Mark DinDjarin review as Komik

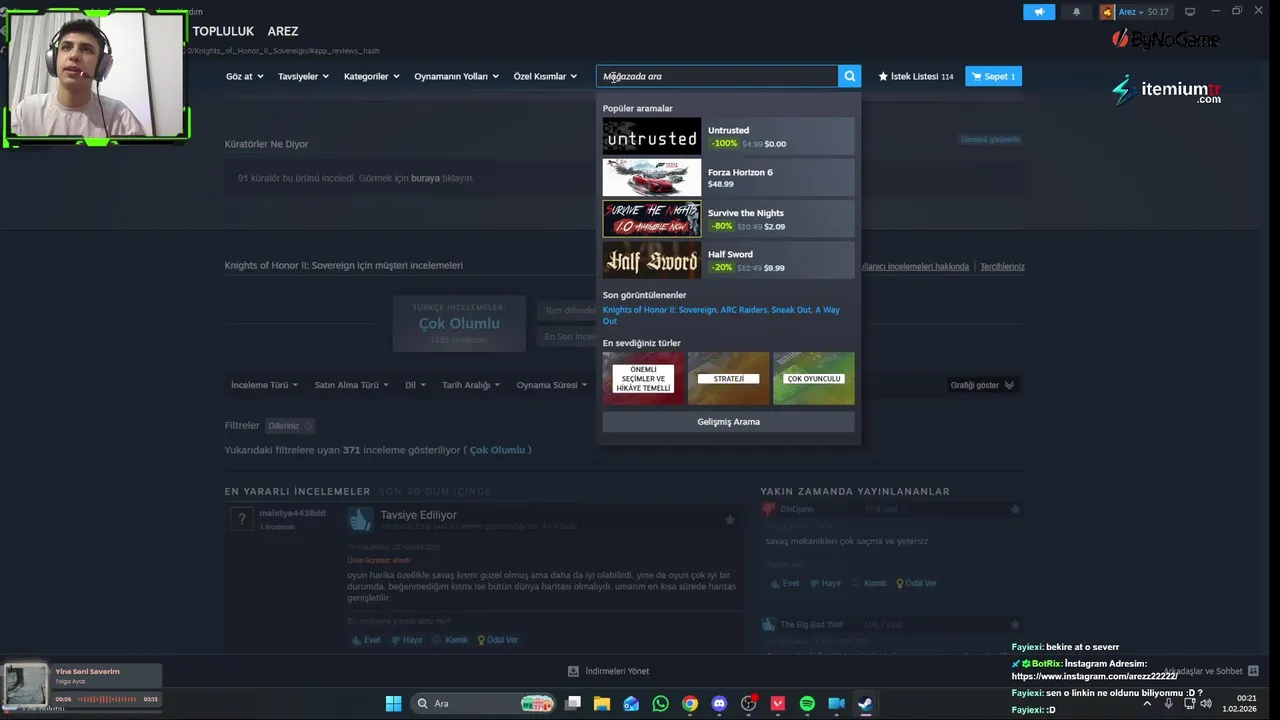[x=868, y=583]
